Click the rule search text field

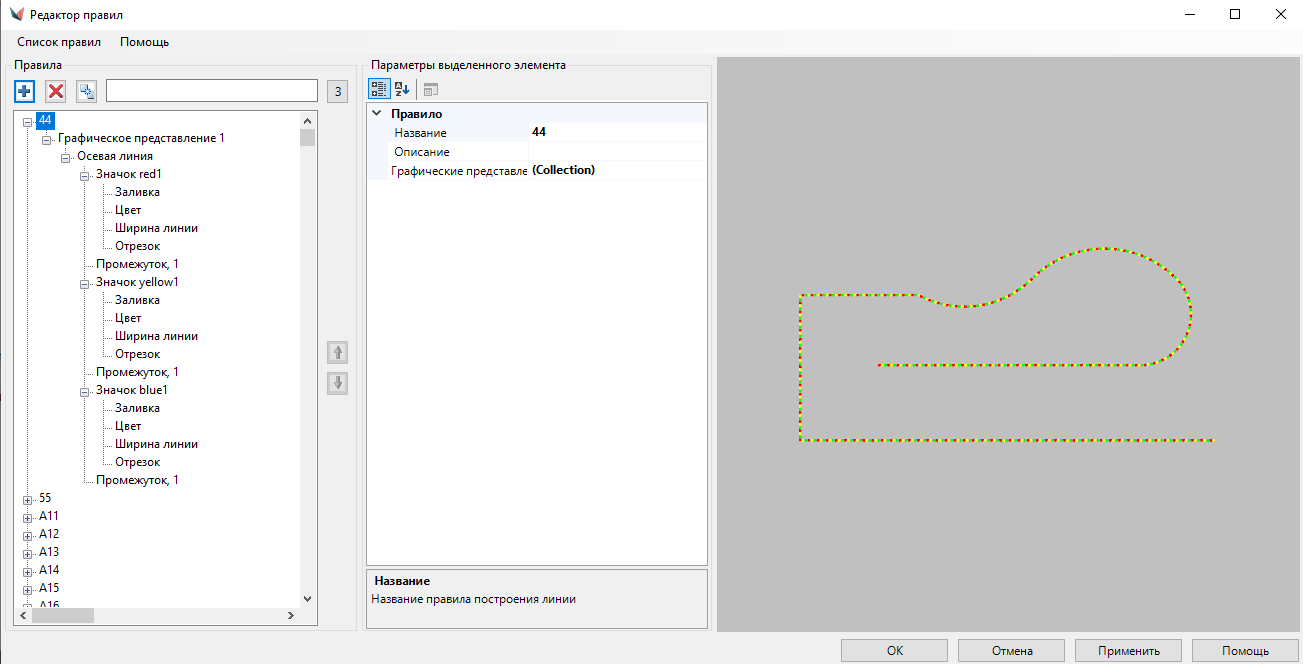tap(212, 92)
